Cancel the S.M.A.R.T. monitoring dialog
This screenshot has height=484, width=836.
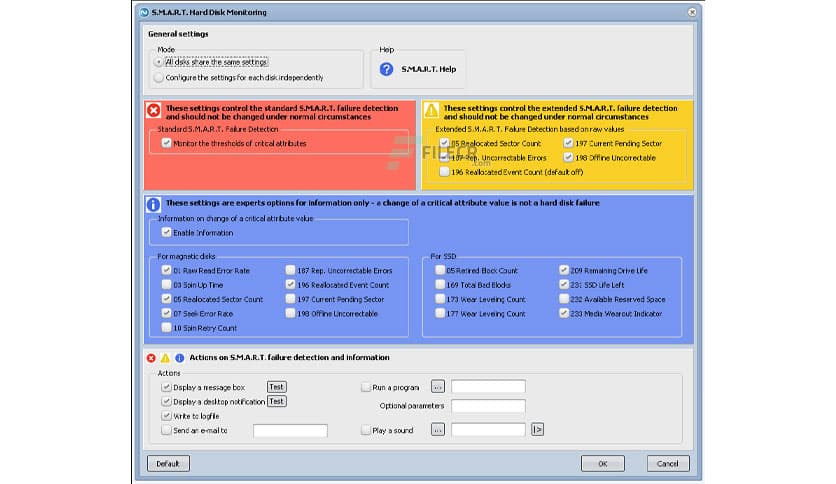point(668,464)
